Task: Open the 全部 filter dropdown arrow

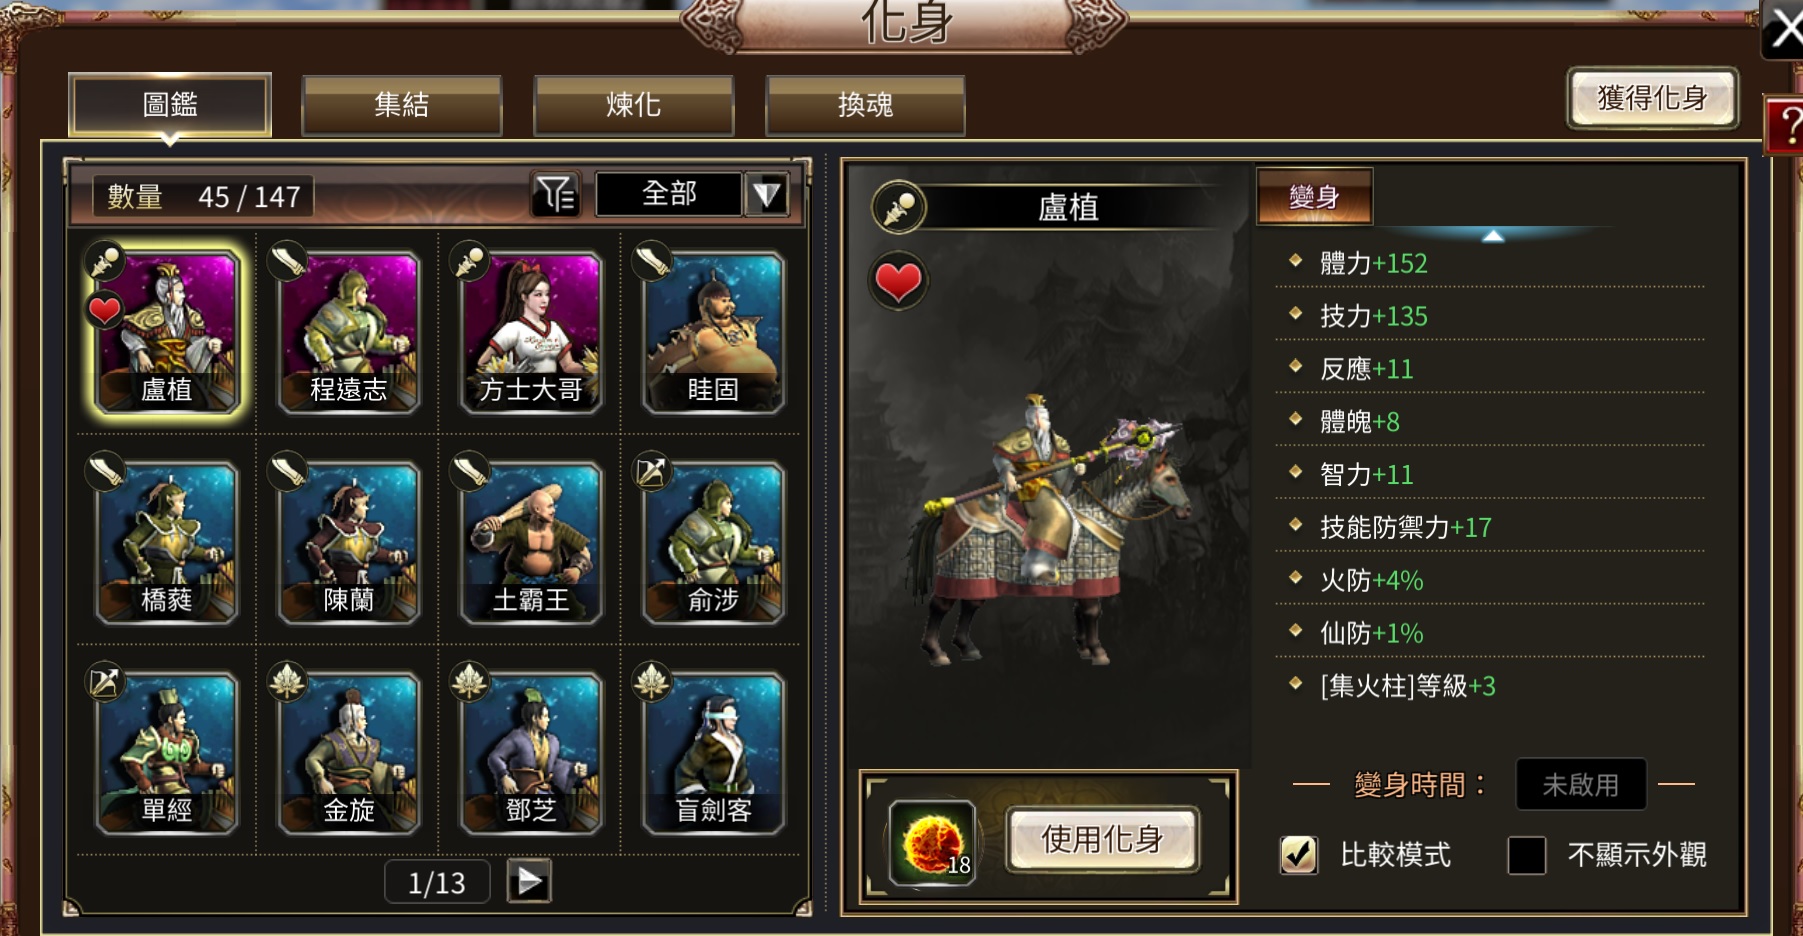Action: point(767,194)
